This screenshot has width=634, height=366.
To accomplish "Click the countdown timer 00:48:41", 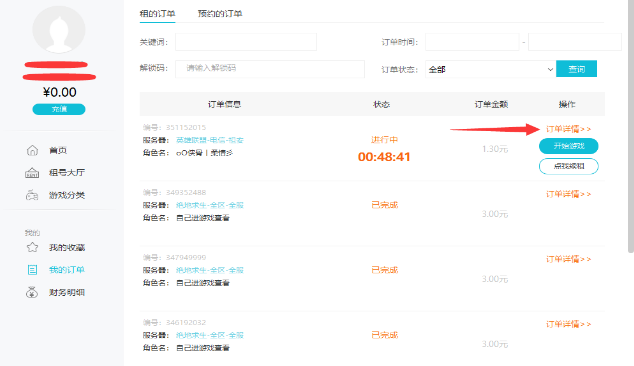I will (x=384, y=157).
